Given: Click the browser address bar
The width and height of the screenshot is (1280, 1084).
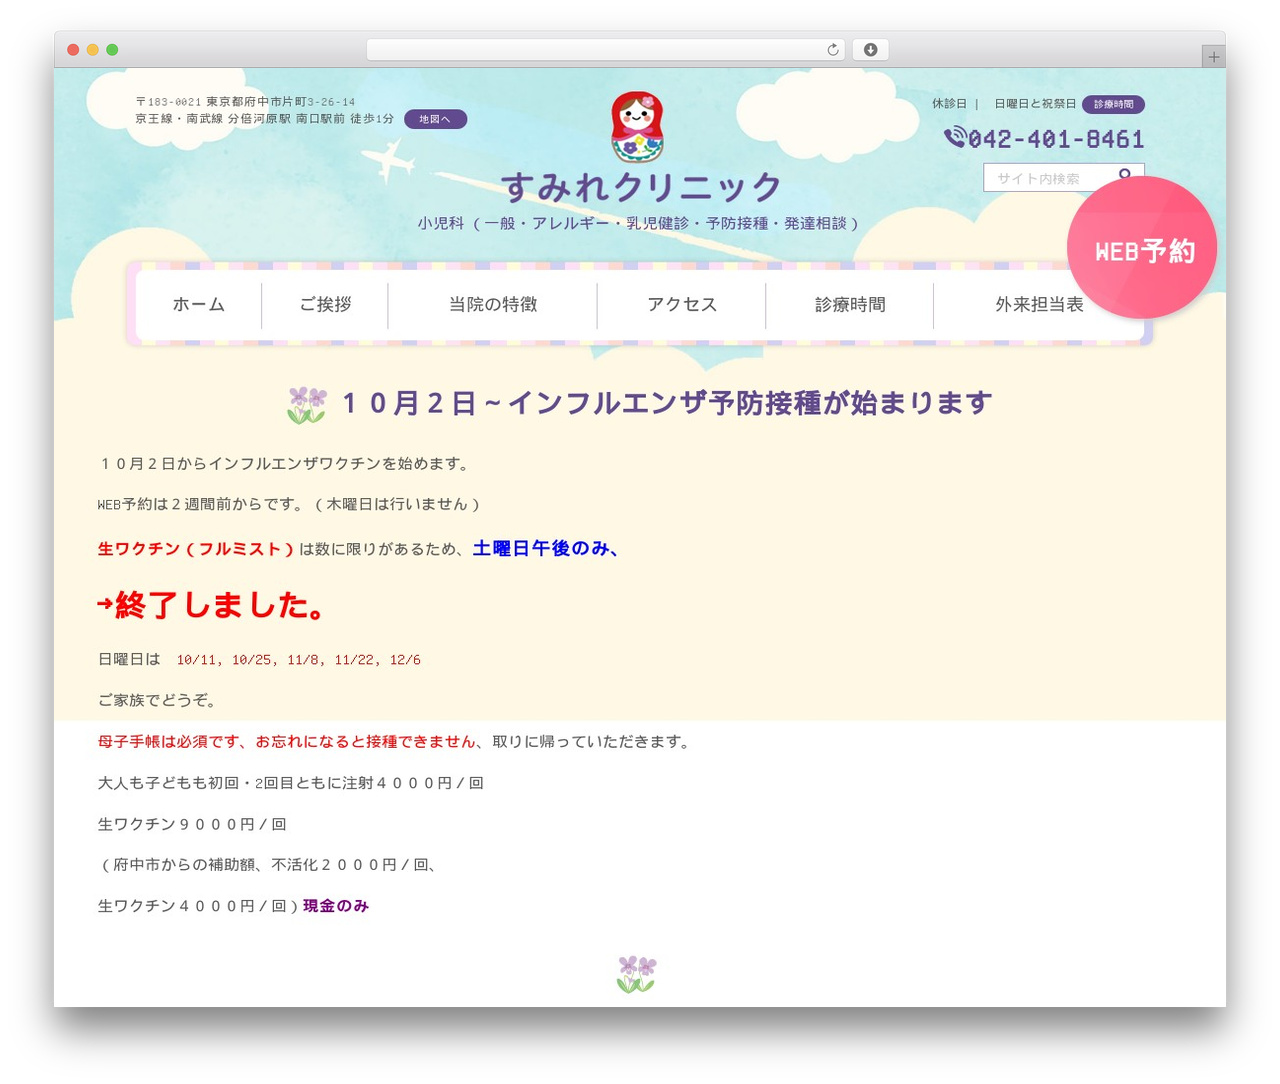Looking at the screenshot, I should [x=605, y=50].
